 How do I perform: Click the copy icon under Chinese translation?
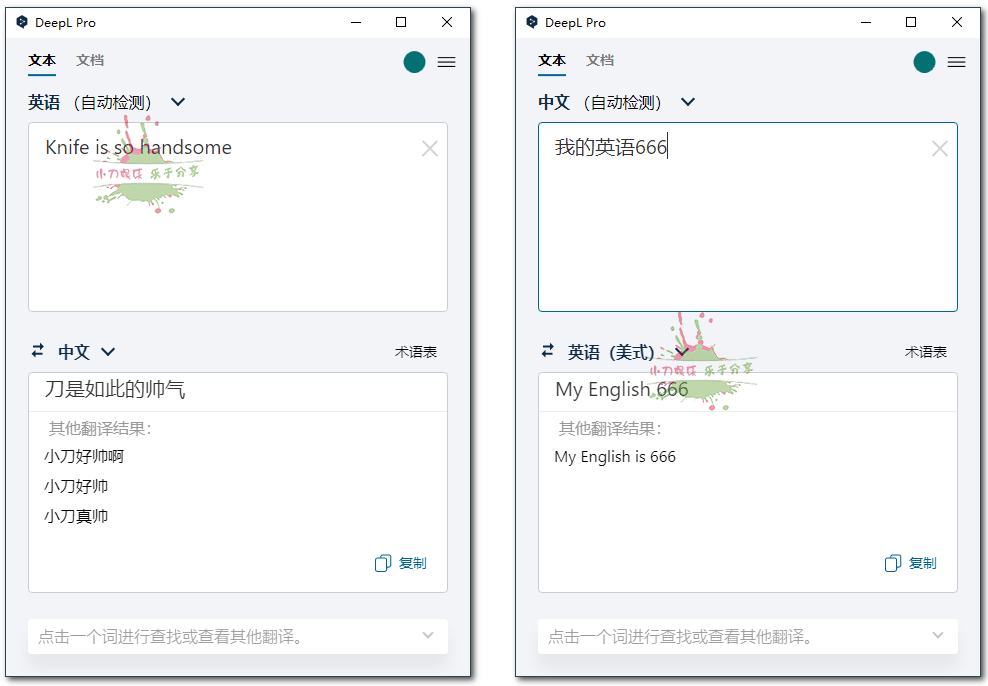(382, 562)
